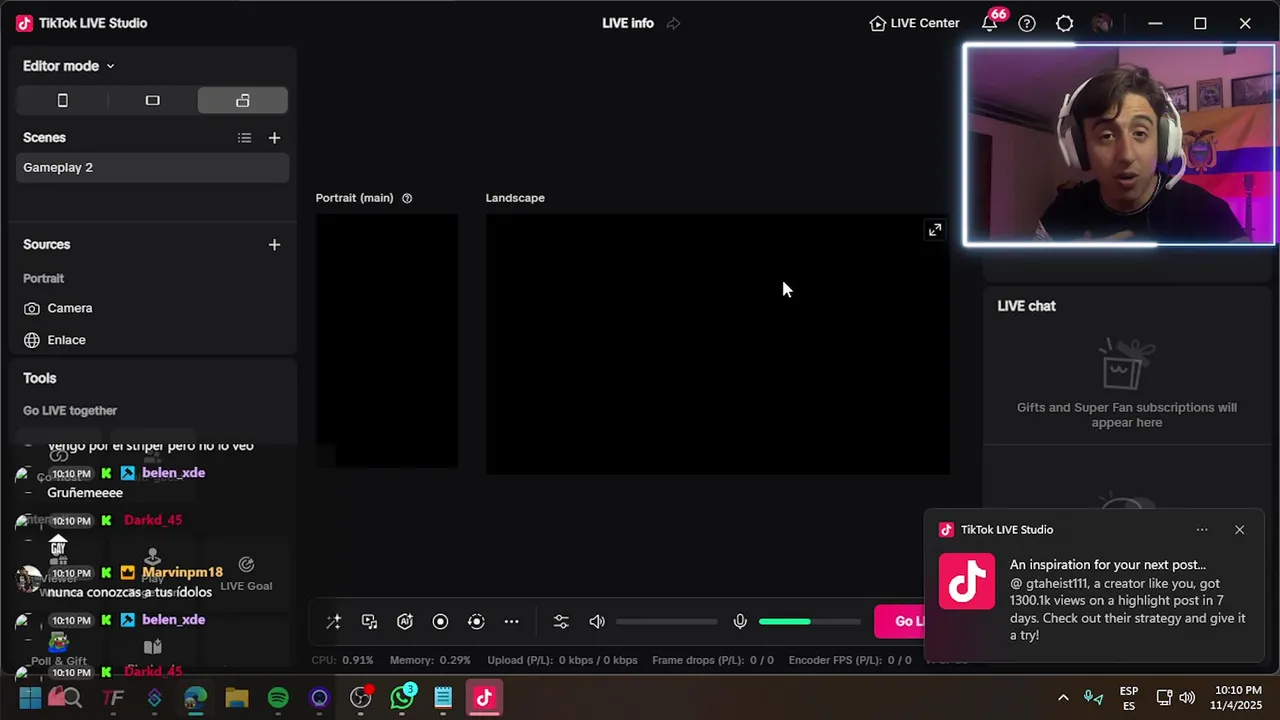Mute the speaker output
Viewport: 1280px width, 720px height.
tap(597, 622)
